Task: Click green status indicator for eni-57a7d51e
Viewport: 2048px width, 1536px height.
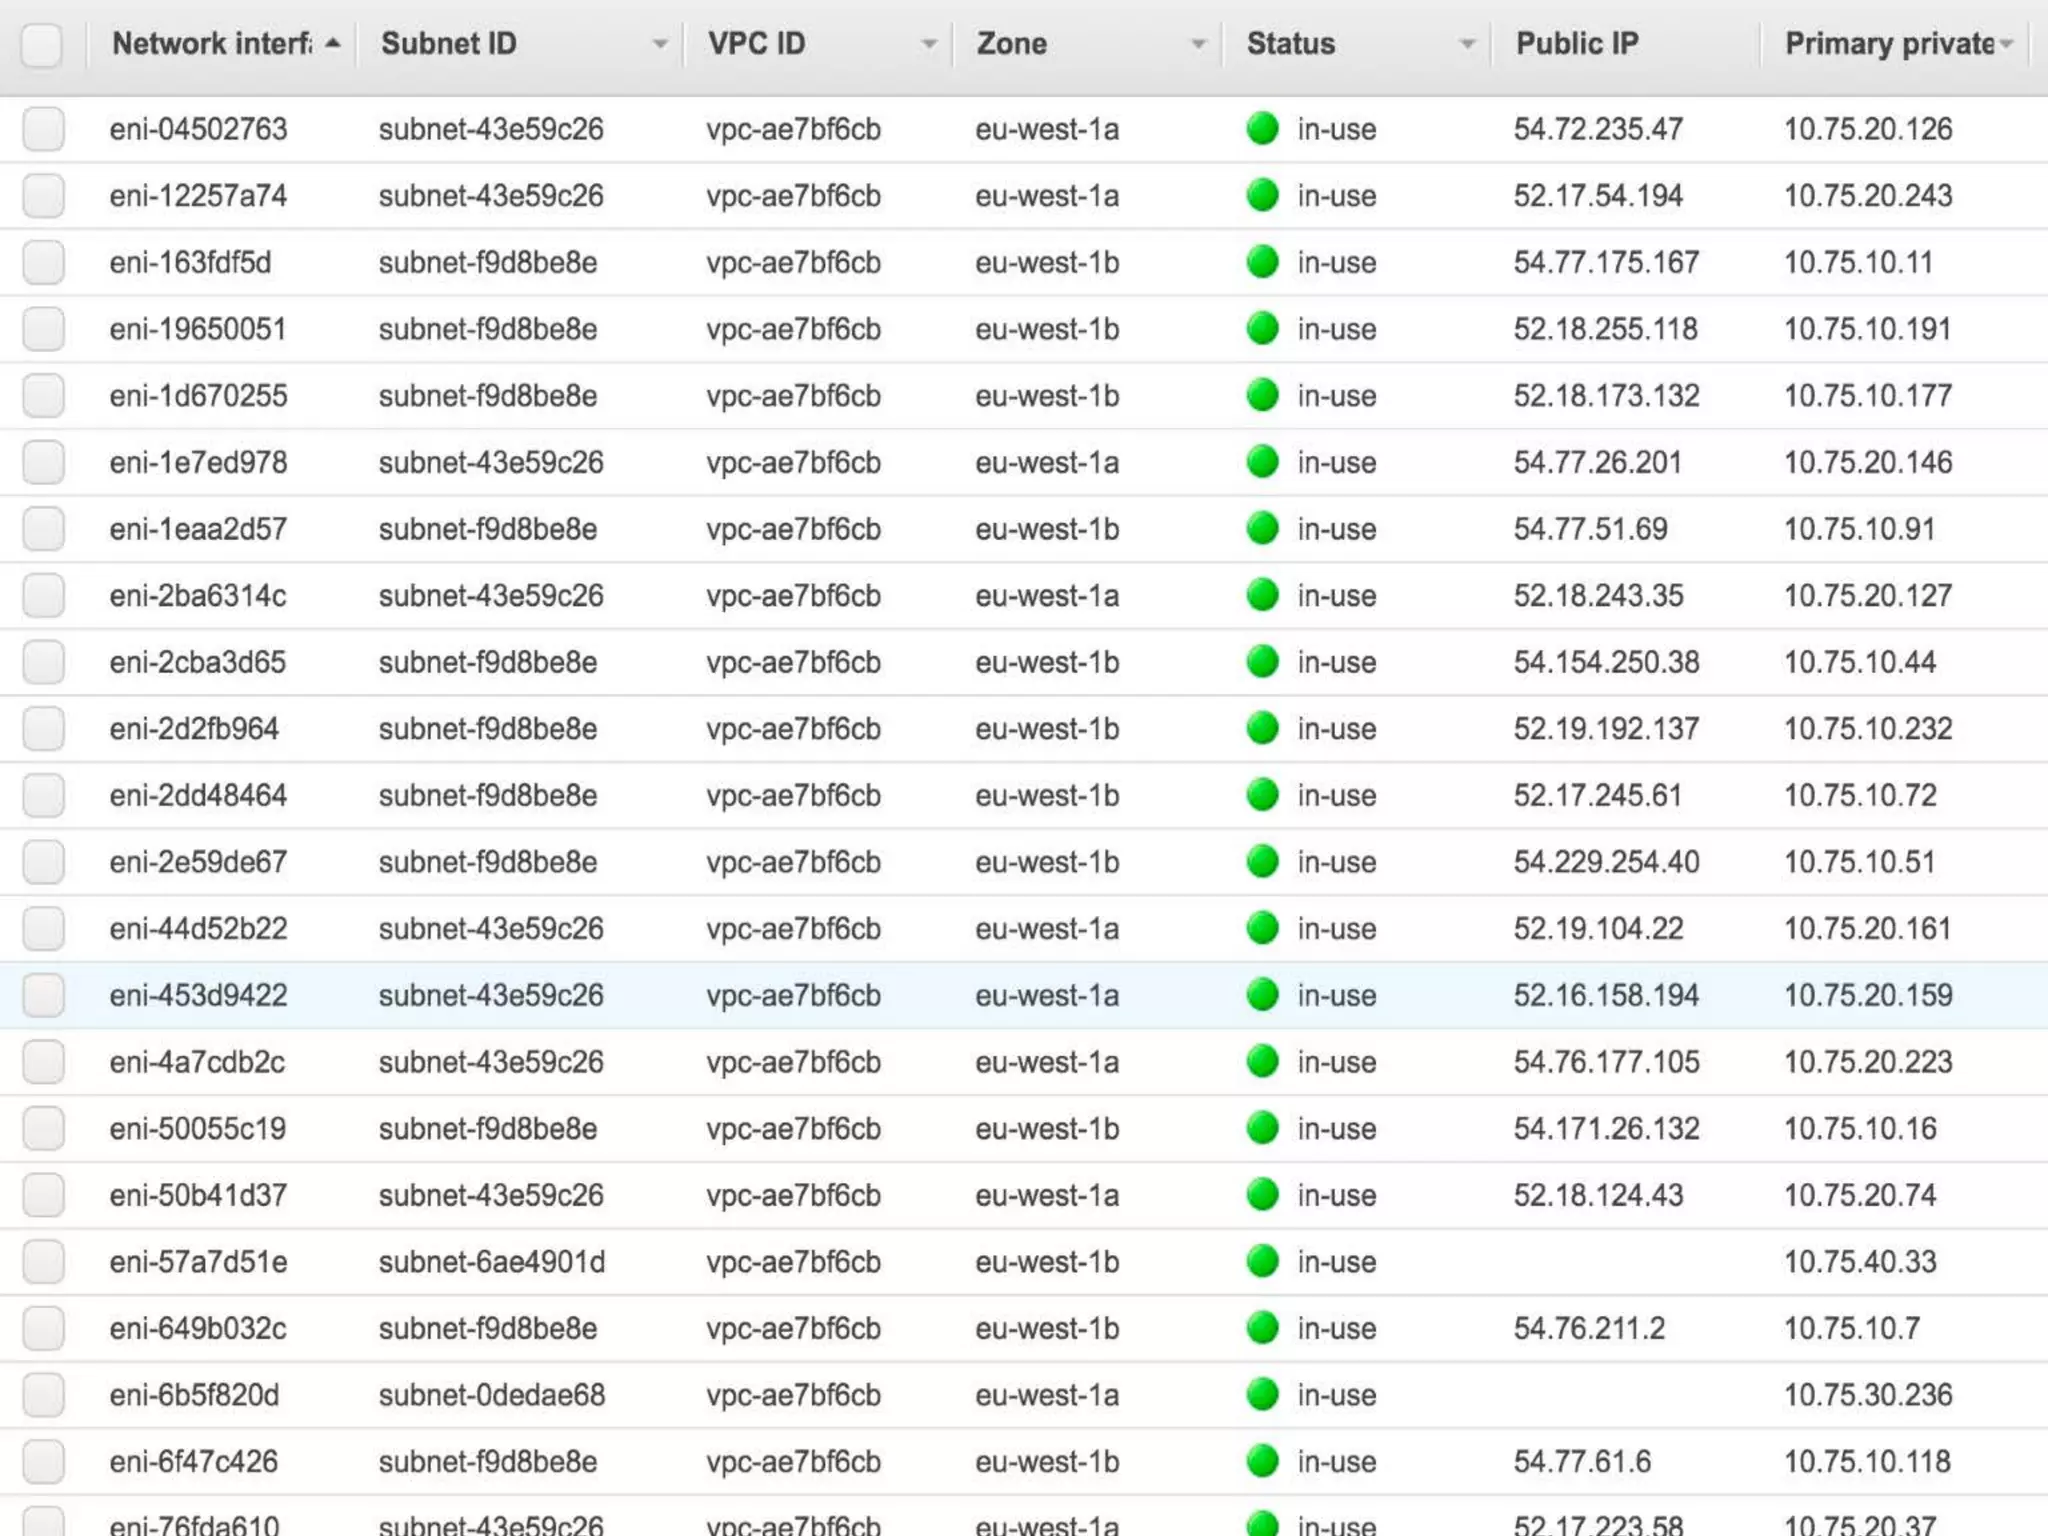Action: [x=1262, y=1262]
